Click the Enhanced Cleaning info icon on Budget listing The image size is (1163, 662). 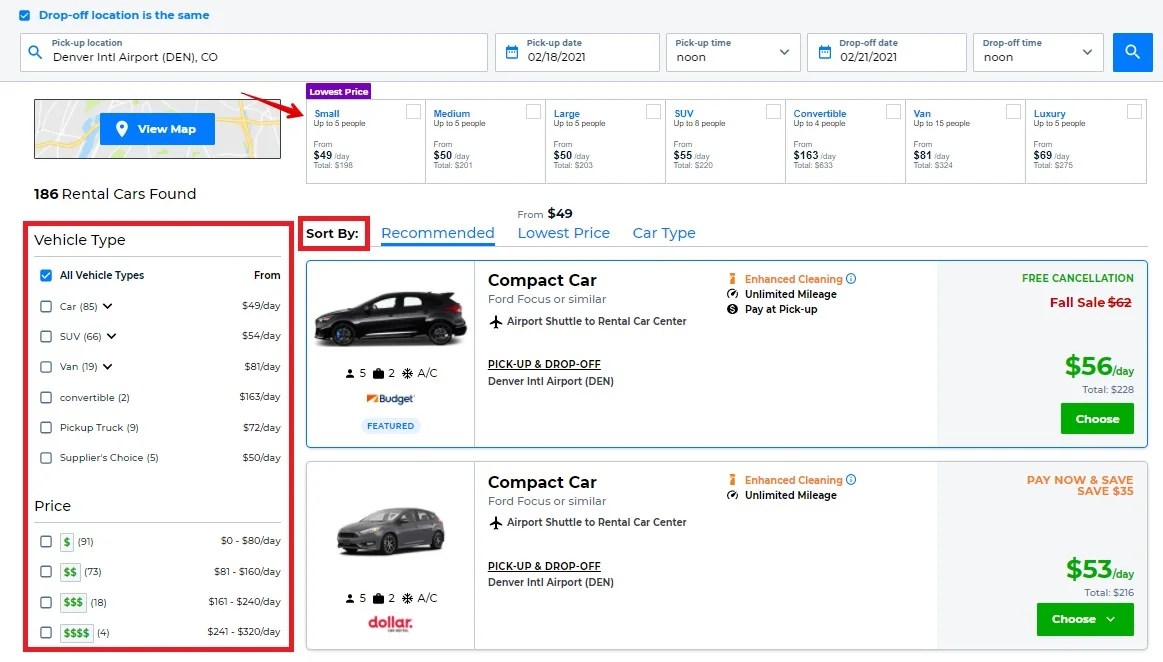(x=851, y=279)
